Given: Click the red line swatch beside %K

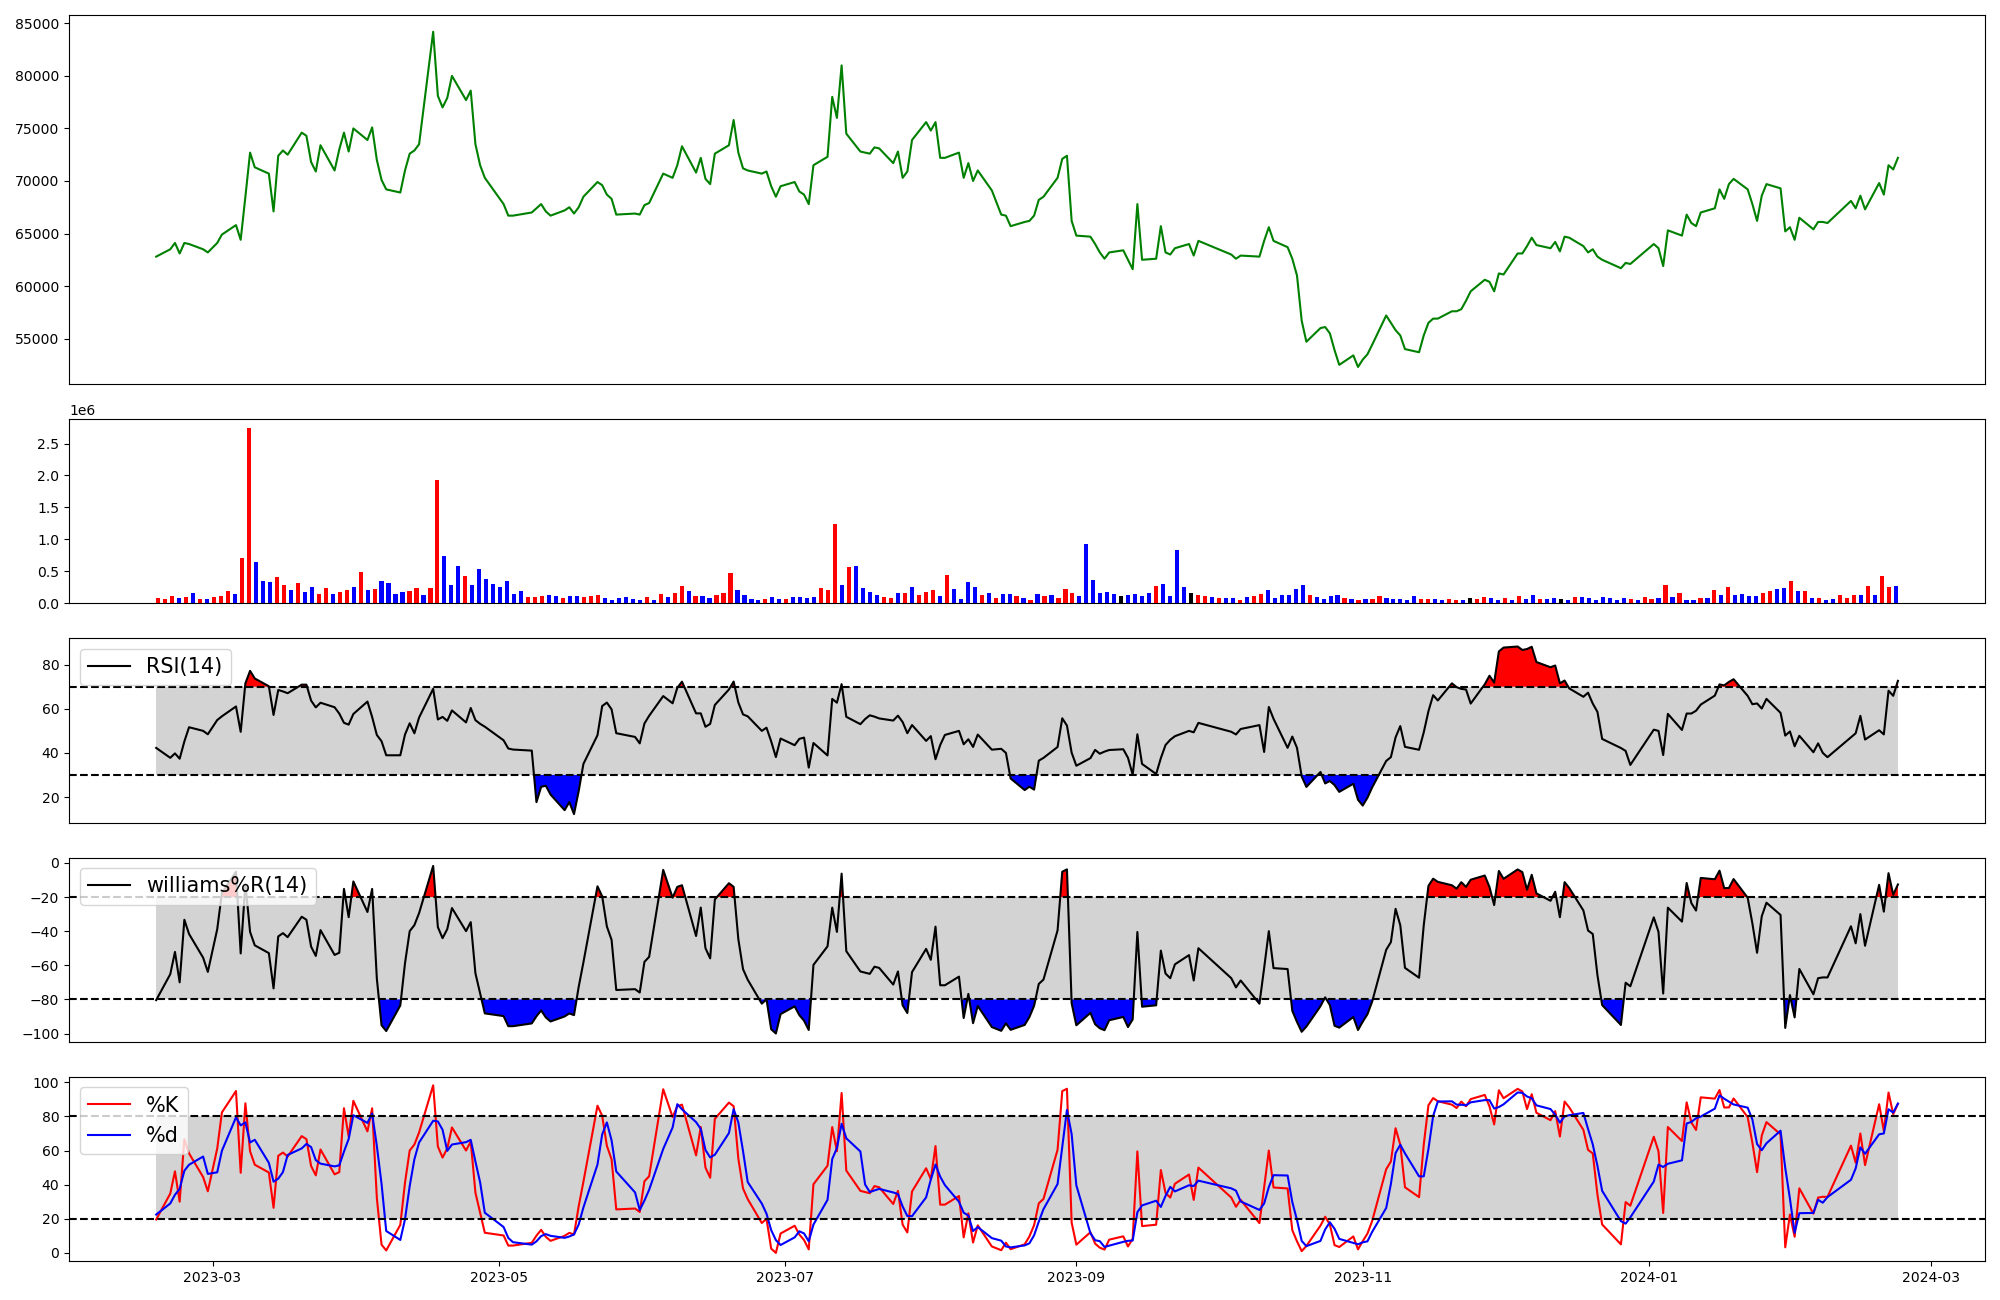Looking at the screenshot, I should point(109,1104).
